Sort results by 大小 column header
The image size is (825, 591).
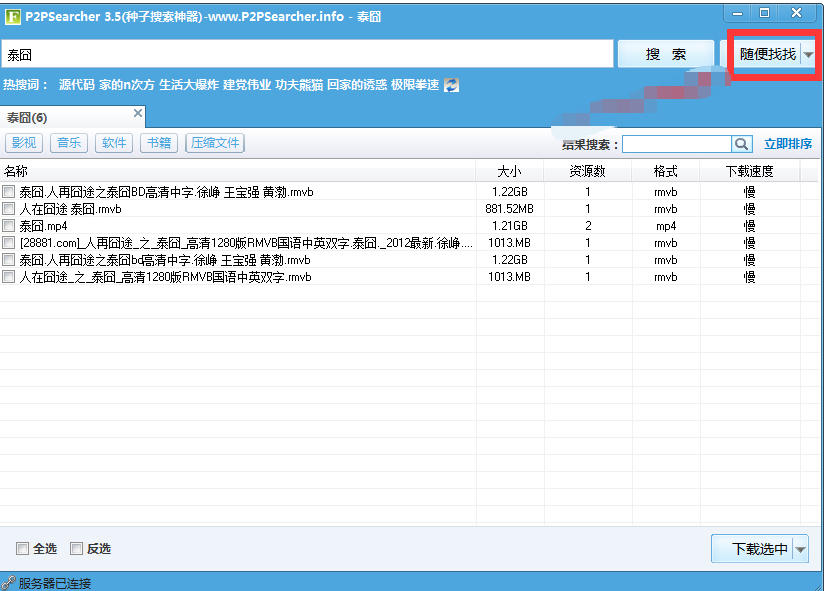pyautogui.click(x=509, y=171)
